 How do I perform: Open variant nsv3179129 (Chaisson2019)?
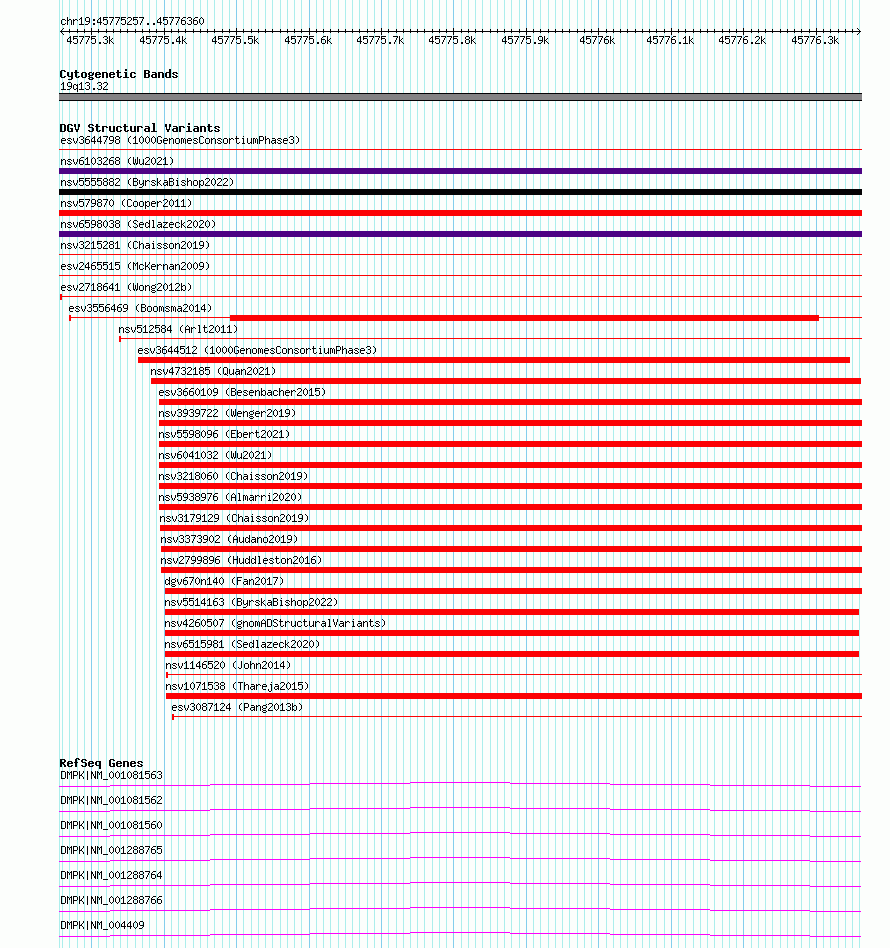pos(234,518)
